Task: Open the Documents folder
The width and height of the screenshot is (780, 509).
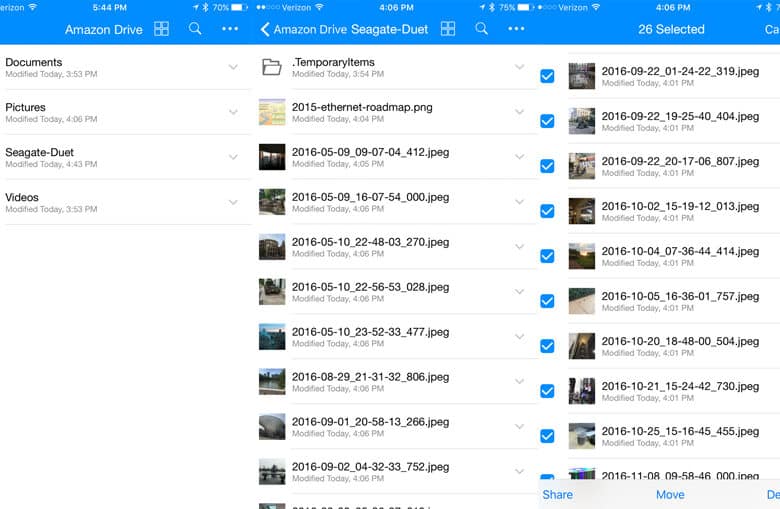Action: [127, 67]
